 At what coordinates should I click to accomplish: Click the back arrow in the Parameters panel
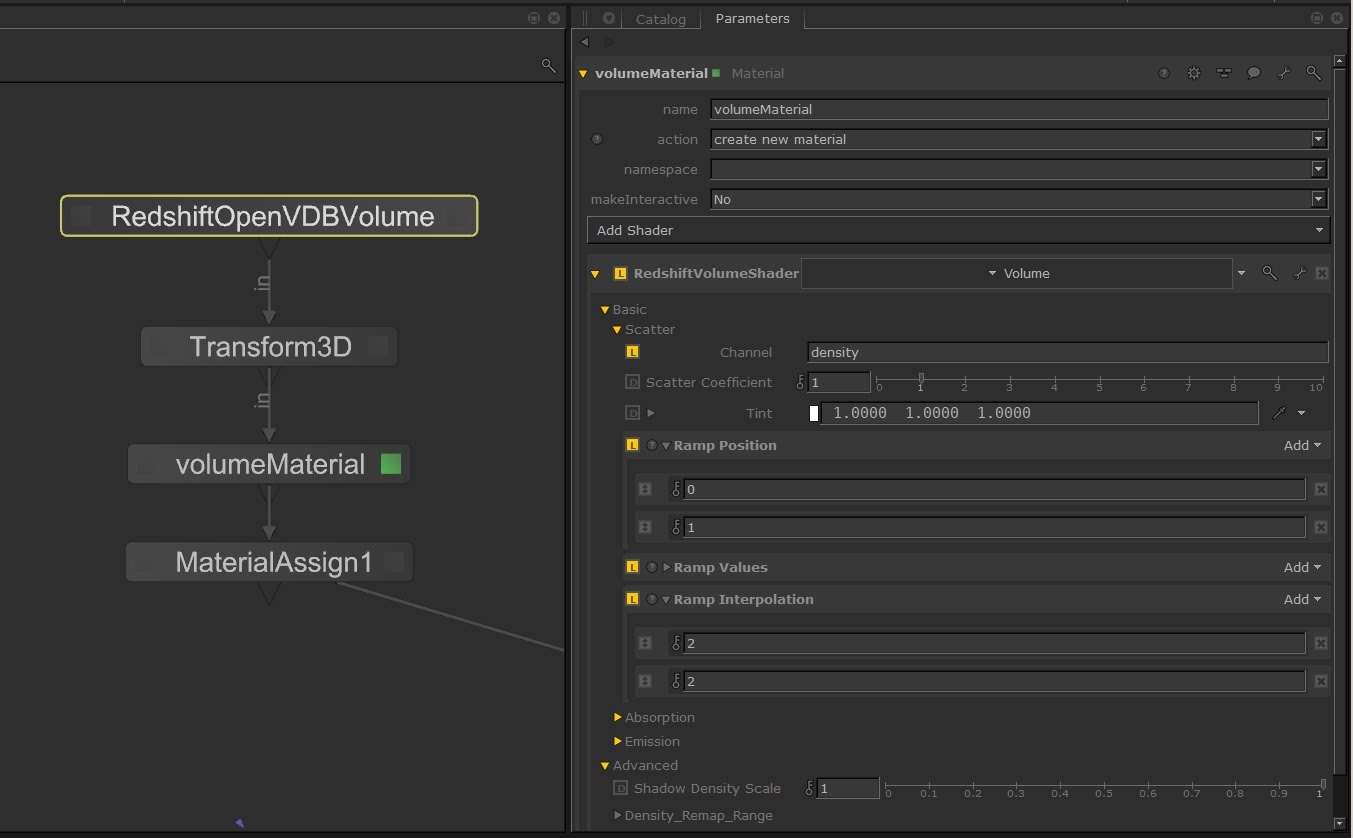pyautogui.click(x=585, y=42)
